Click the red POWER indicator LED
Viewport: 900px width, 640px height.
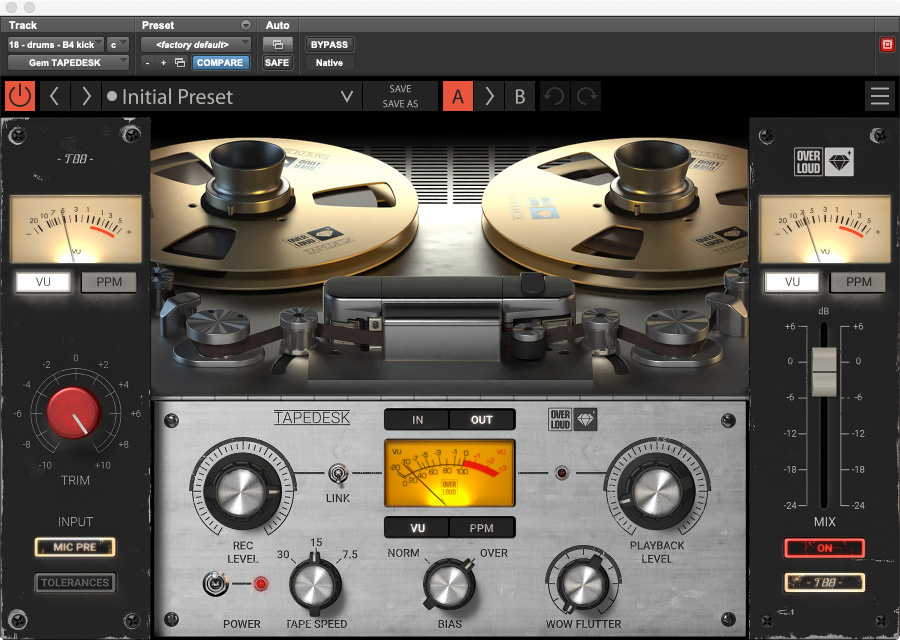point(261,584)
